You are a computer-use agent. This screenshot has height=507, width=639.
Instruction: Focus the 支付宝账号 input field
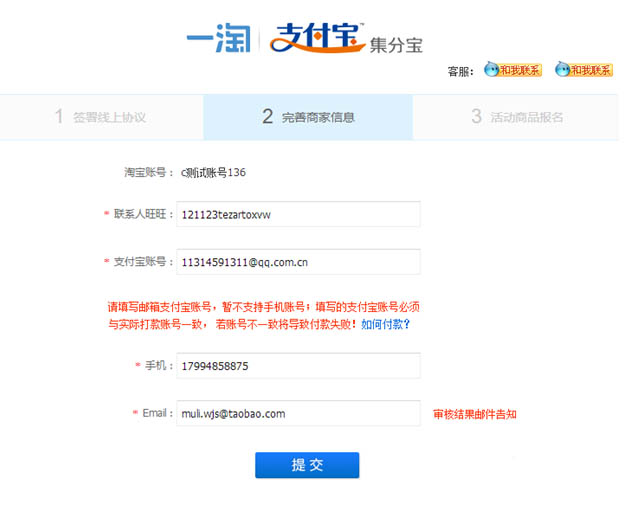298,262
